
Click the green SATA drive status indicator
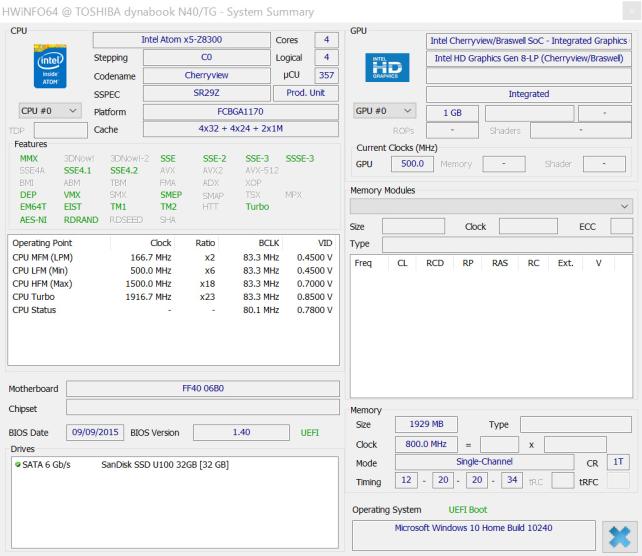click(x=17, y=465)
